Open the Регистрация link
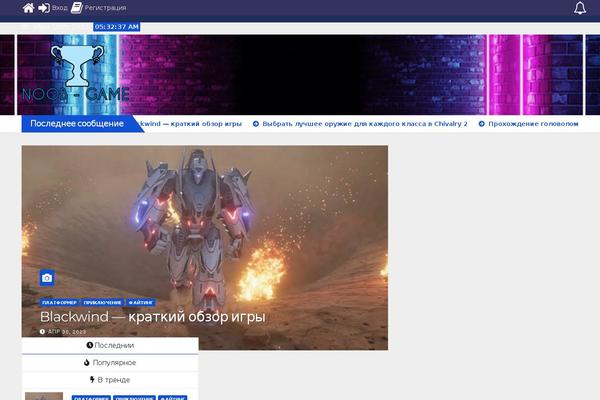The width and height of the screenshot is (600, 400). [x=105, y=8]
